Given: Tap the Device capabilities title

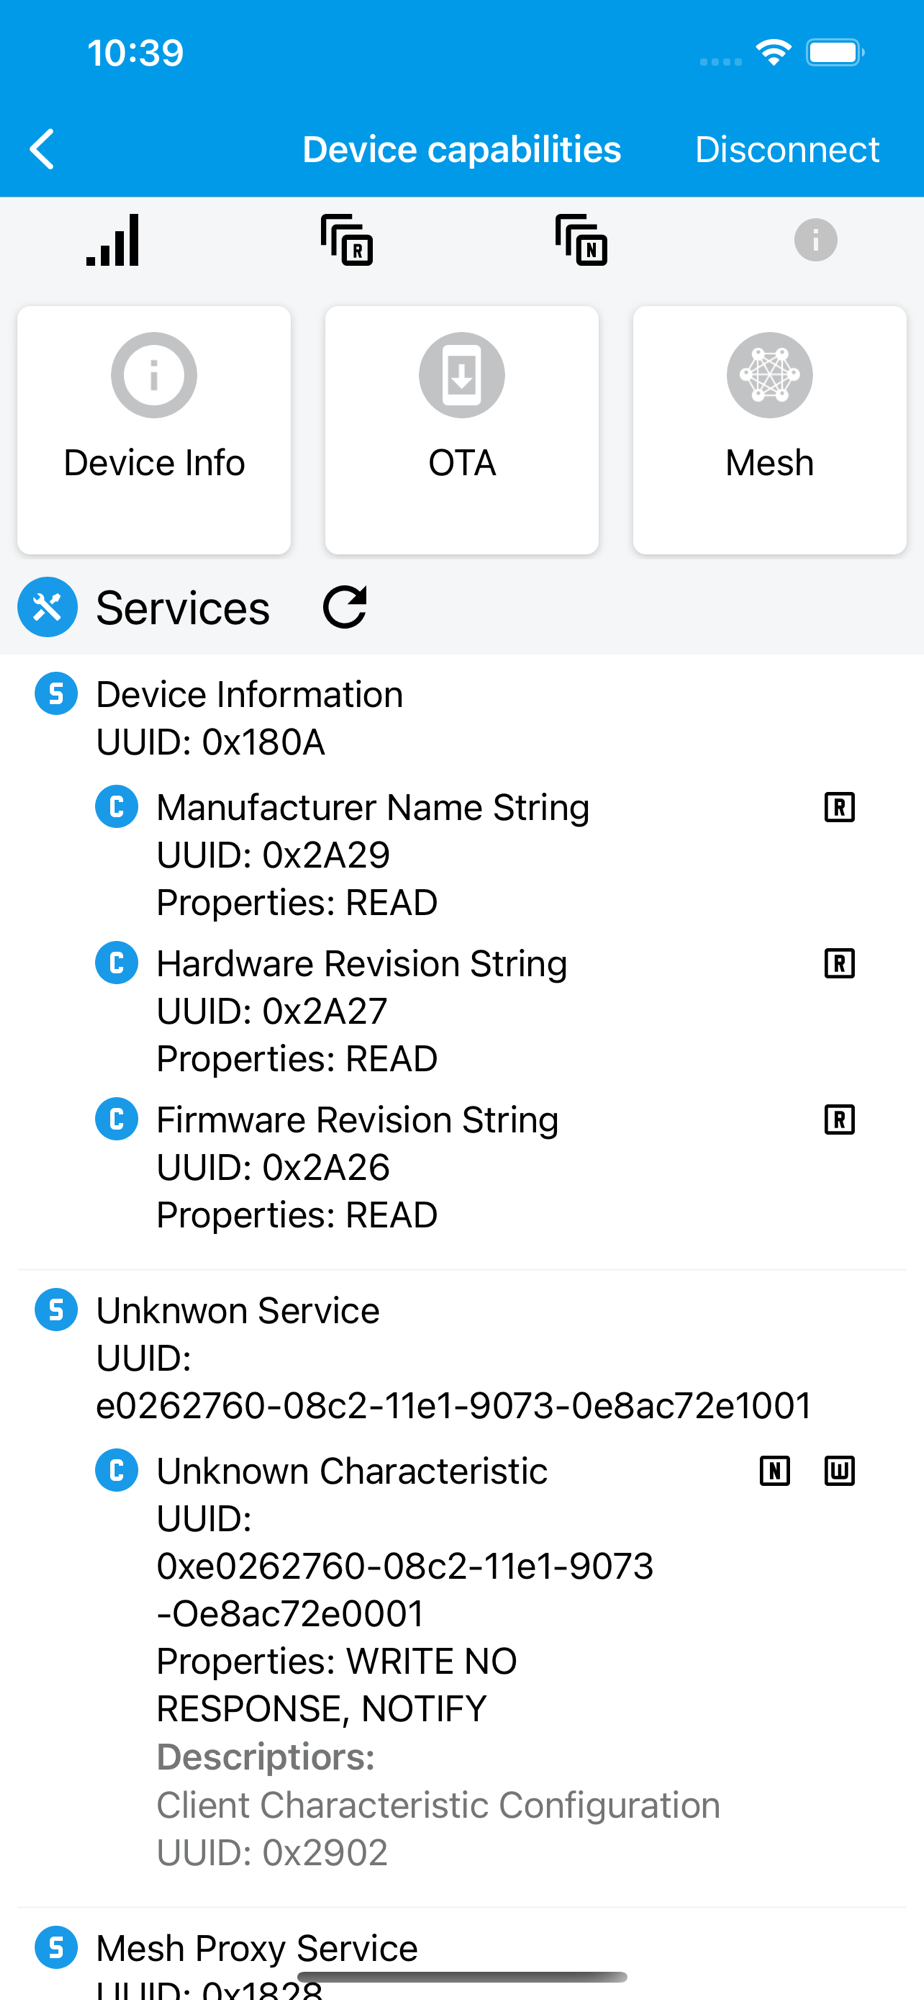Looking at the screenshot, I should 462,150.
